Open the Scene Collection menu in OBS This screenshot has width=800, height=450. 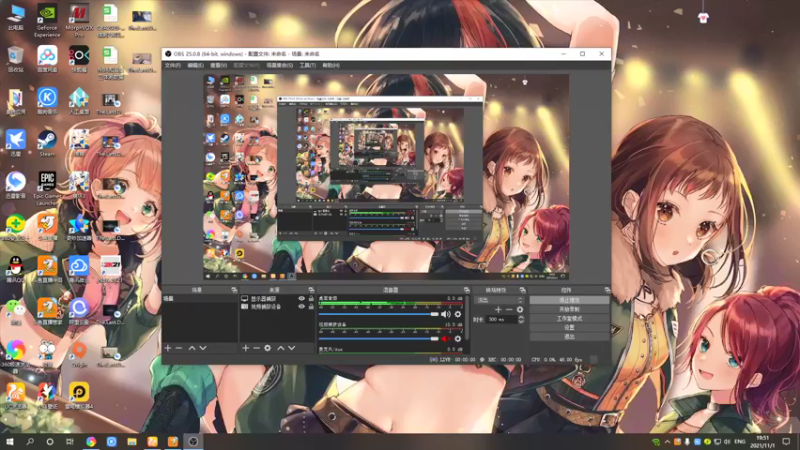[x=280, y=65]
